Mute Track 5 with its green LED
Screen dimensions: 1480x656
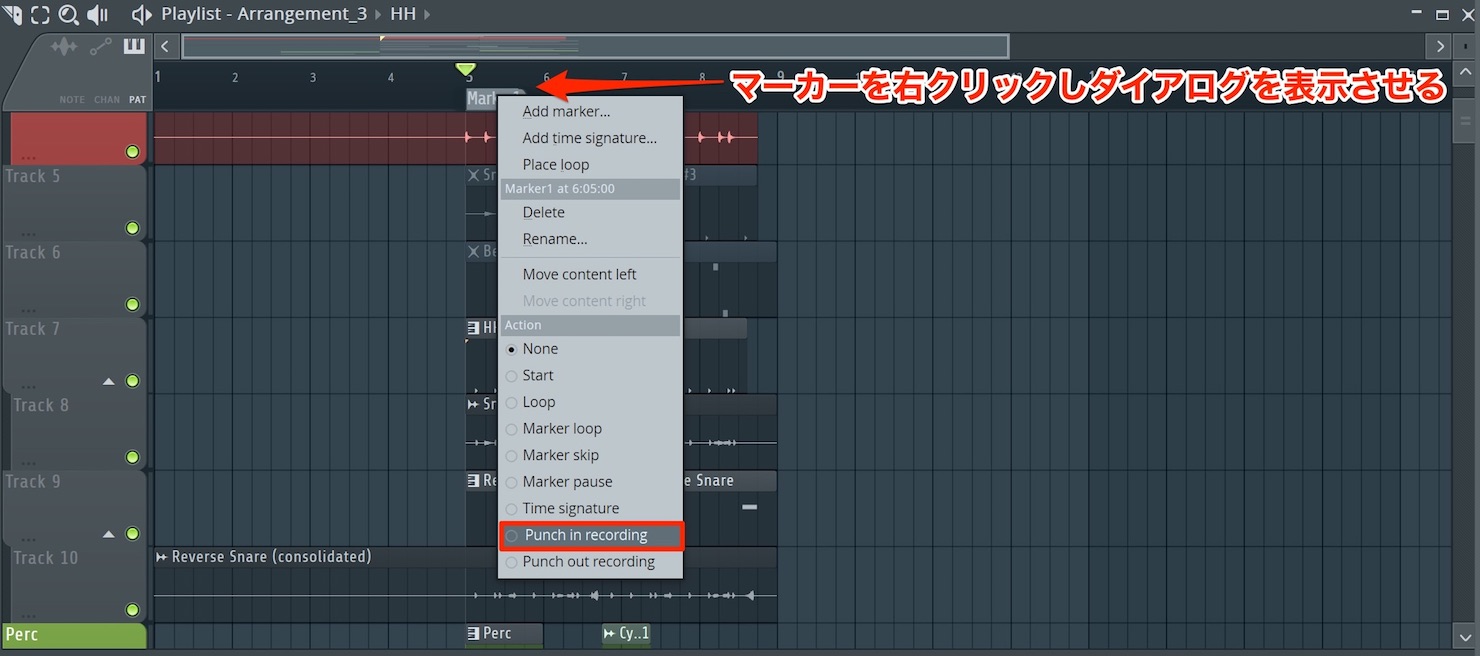132,228
